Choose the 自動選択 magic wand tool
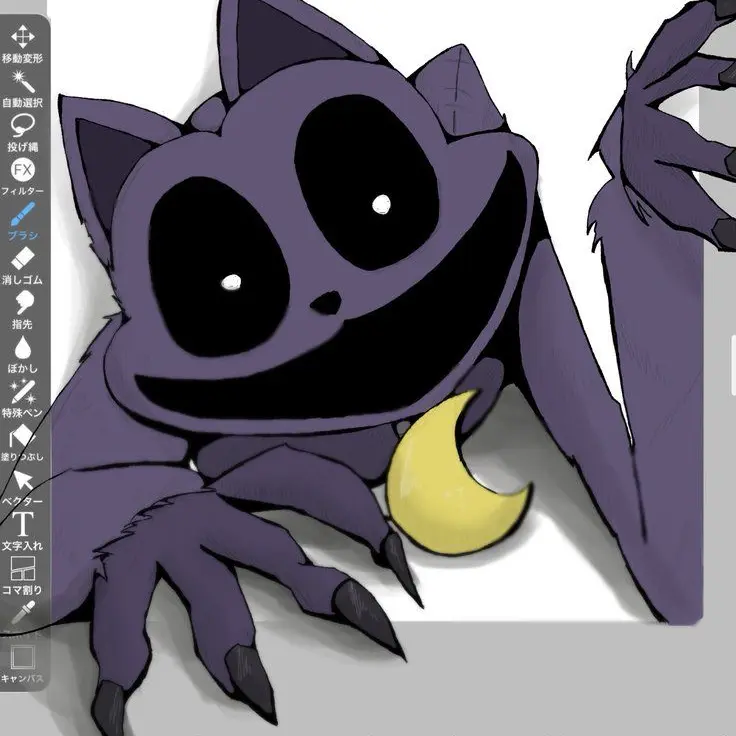 pyautogui.click(x=22, y=84)
